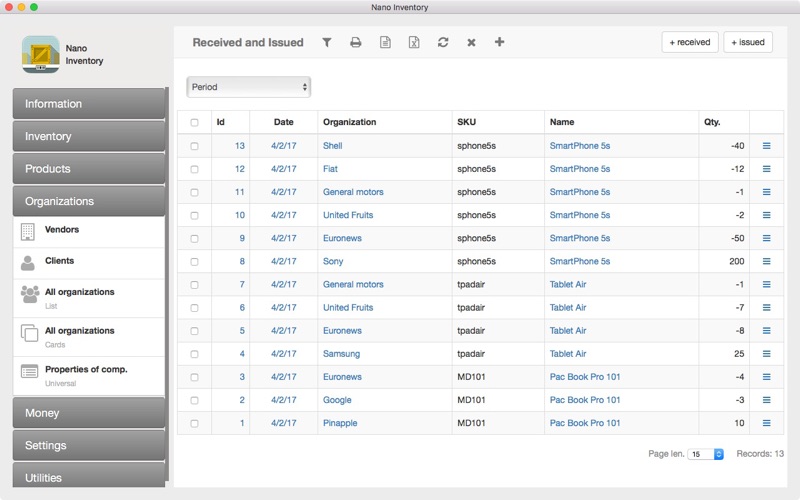
Task: Check the box for Fiat row
Action: [194, 169]
